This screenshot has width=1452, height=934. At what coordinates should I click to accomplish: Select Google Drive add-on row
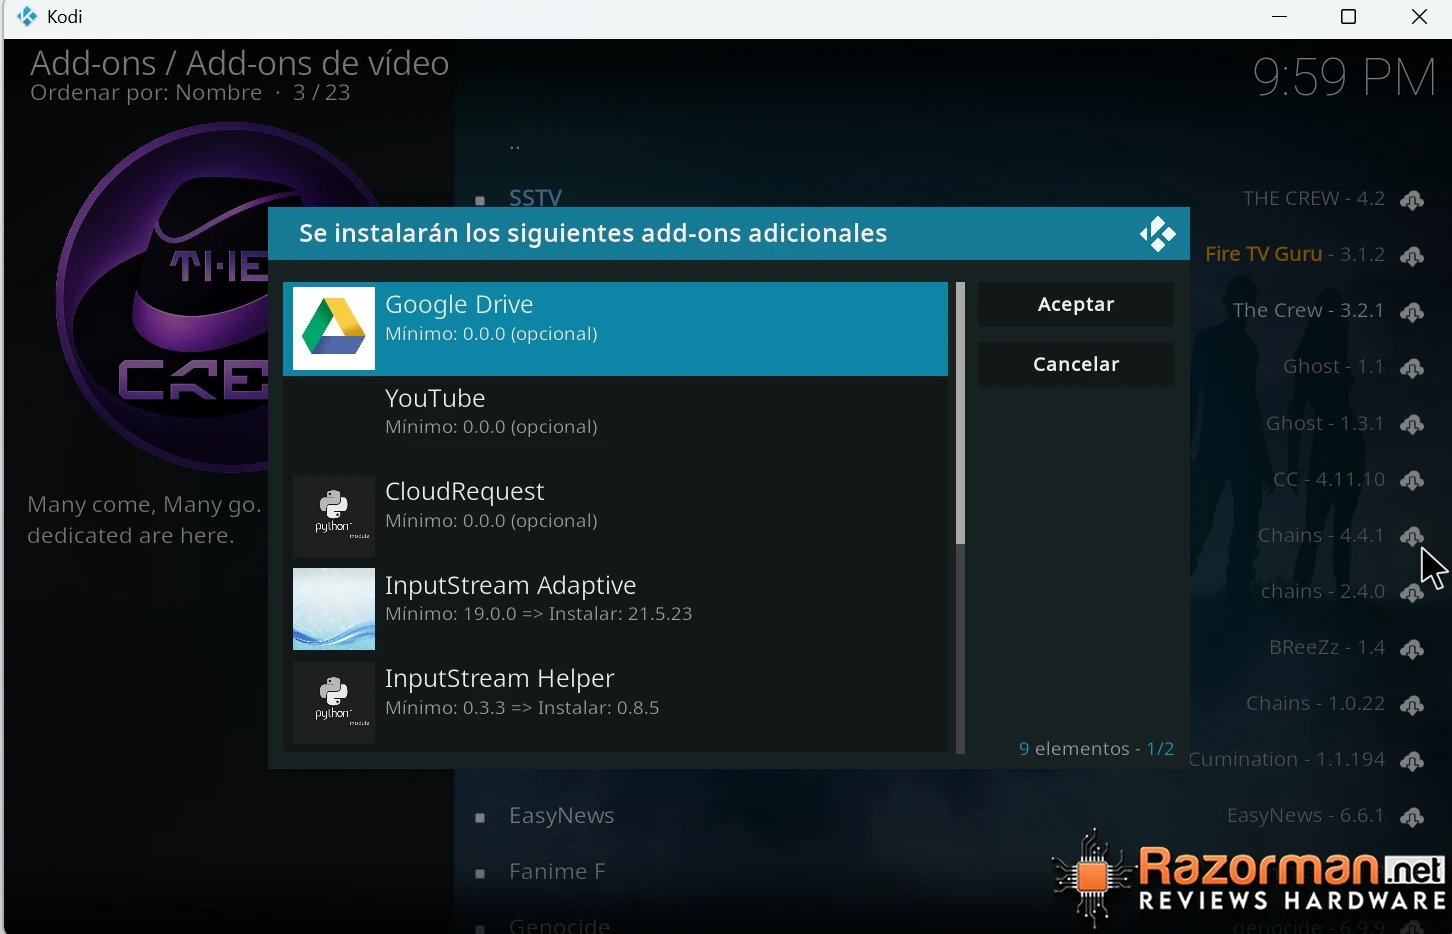[x=615, y=329]
